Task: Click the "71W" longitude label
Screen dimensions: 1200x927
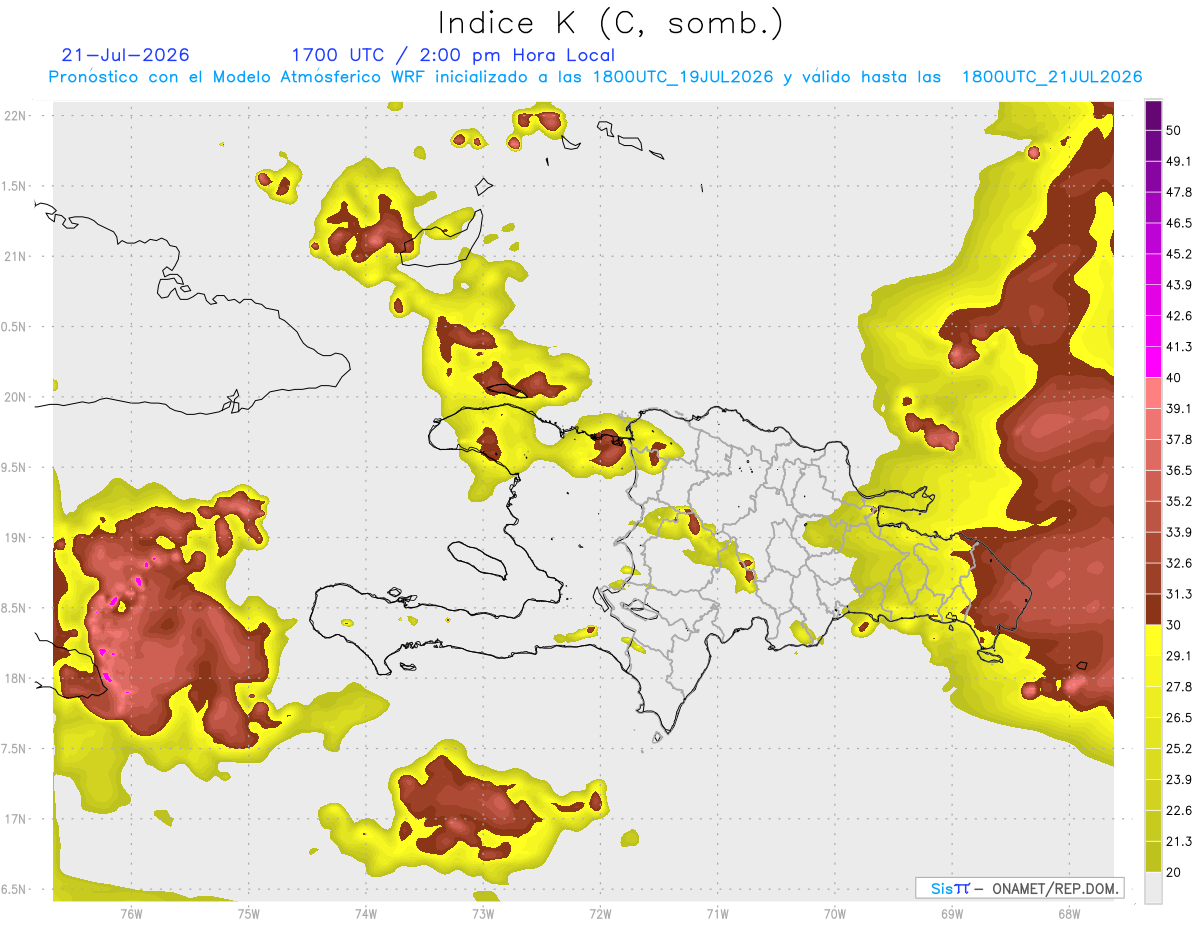Action: point(717,914)
